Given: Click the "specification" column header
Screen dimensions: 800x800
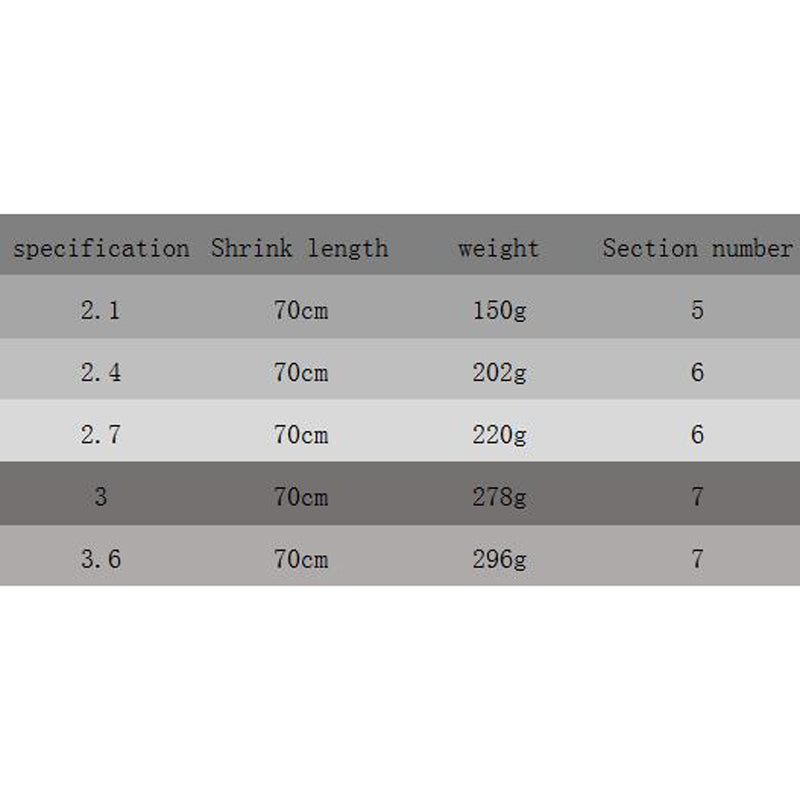Looking at the screenshot, I should click(100, 248).
